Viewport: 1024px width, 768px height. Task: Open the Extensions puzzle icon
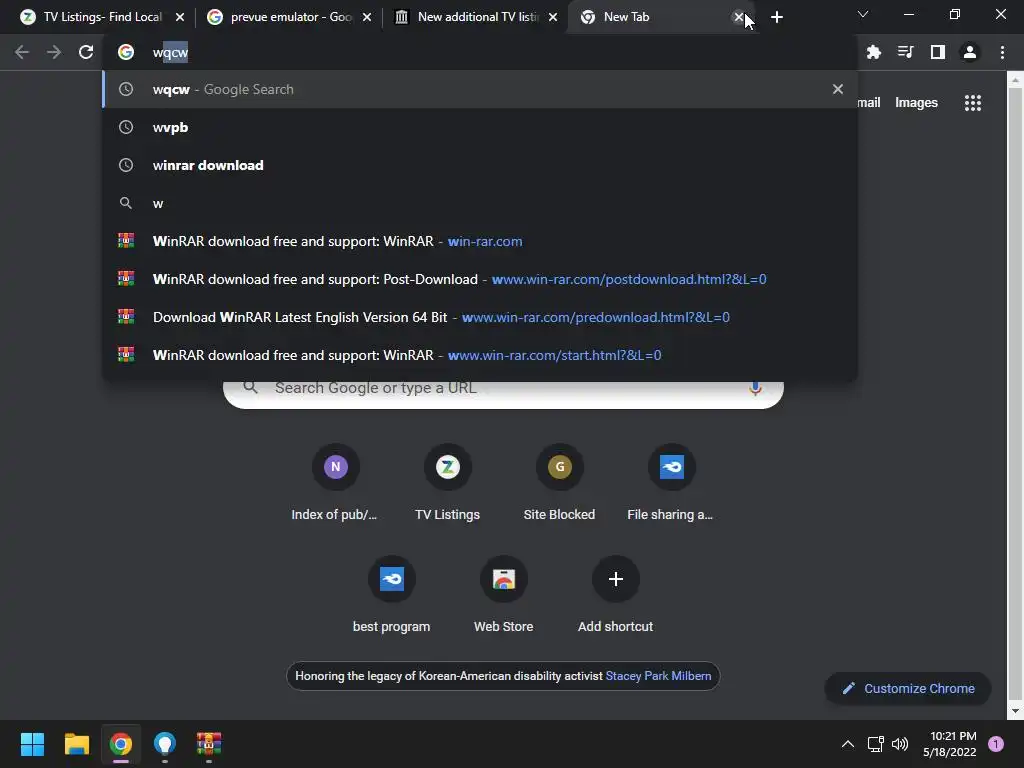coord(873,52)
